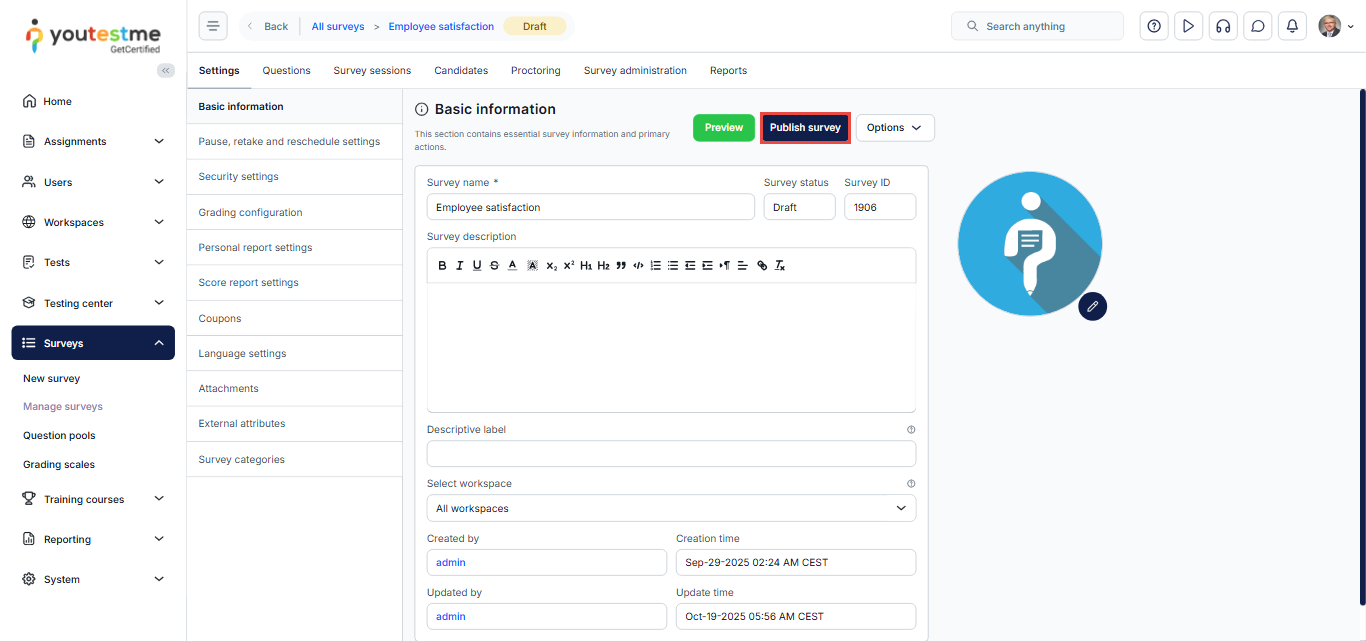1366x641 pixels.
Task: Open the notifications bell
Action: click(1292, 26)
